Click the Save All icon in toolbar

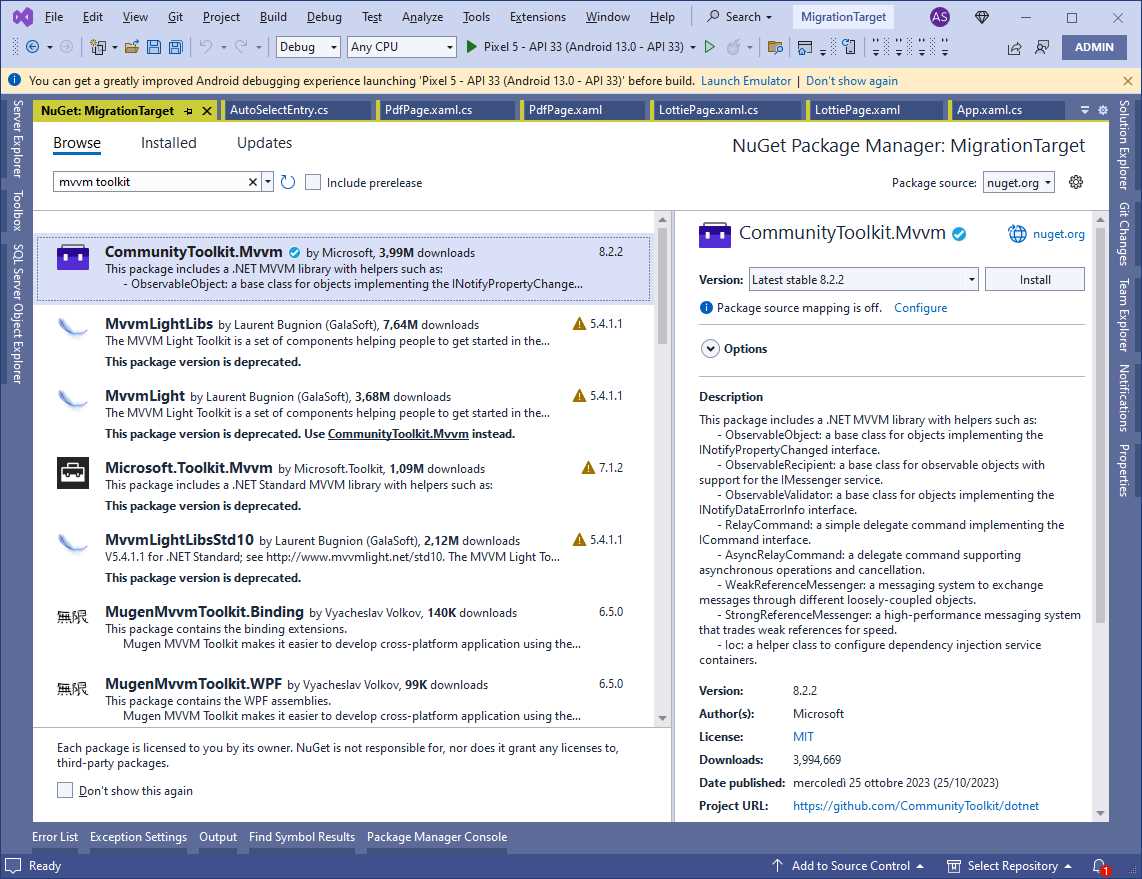click(x=175, y=47)
